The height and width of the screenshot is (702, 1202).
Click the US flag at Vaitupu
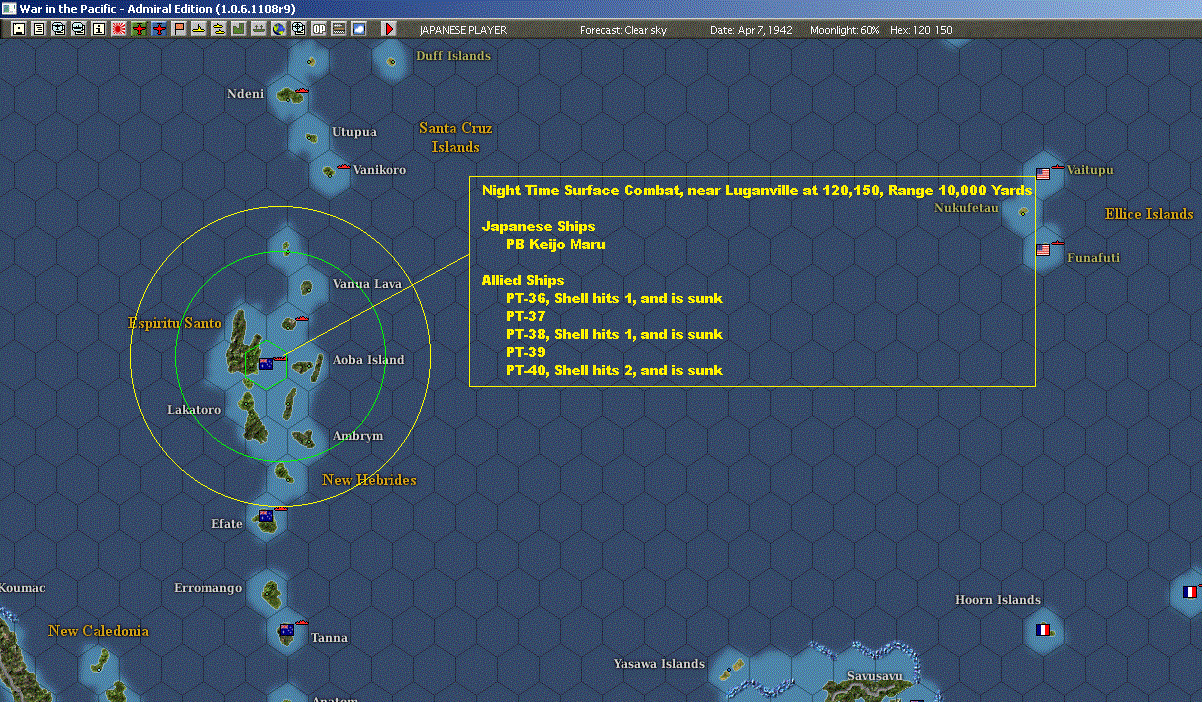click(x=1043, y=174)
